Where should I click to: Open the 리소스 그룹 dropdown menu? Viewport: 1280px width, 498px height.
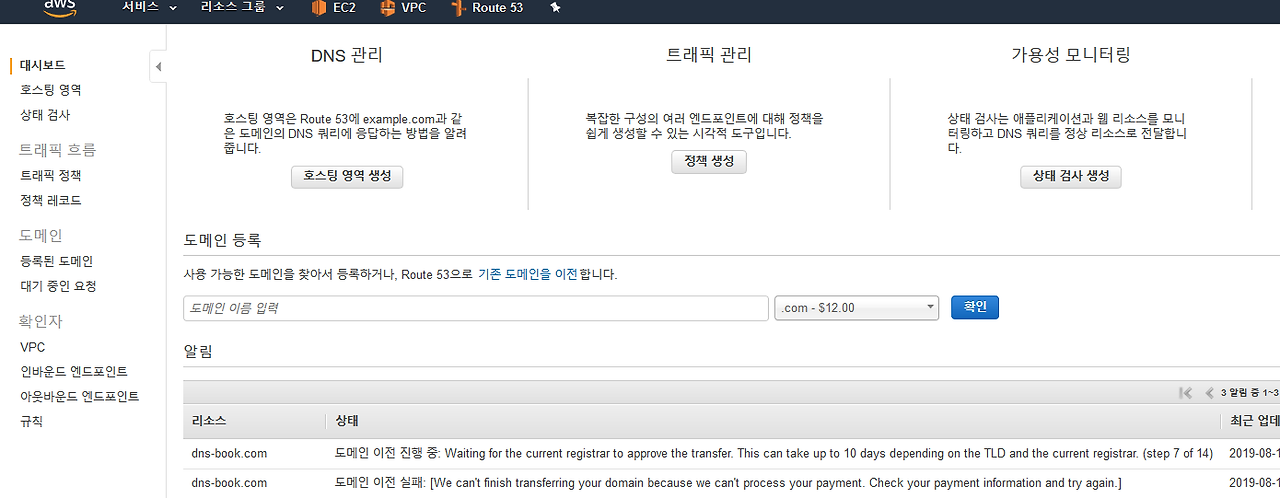[x=243, y=8]
